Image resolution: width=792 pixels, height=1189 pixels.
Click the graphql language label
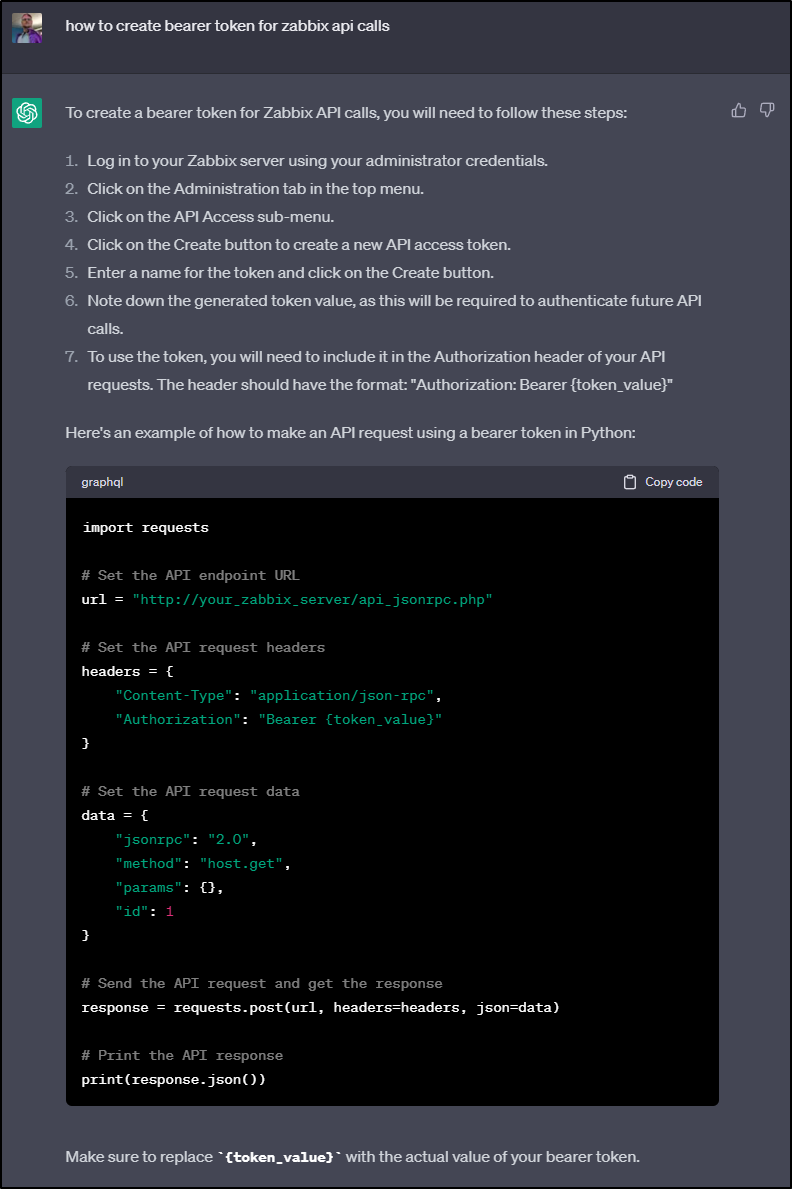[x=102, y=482]
